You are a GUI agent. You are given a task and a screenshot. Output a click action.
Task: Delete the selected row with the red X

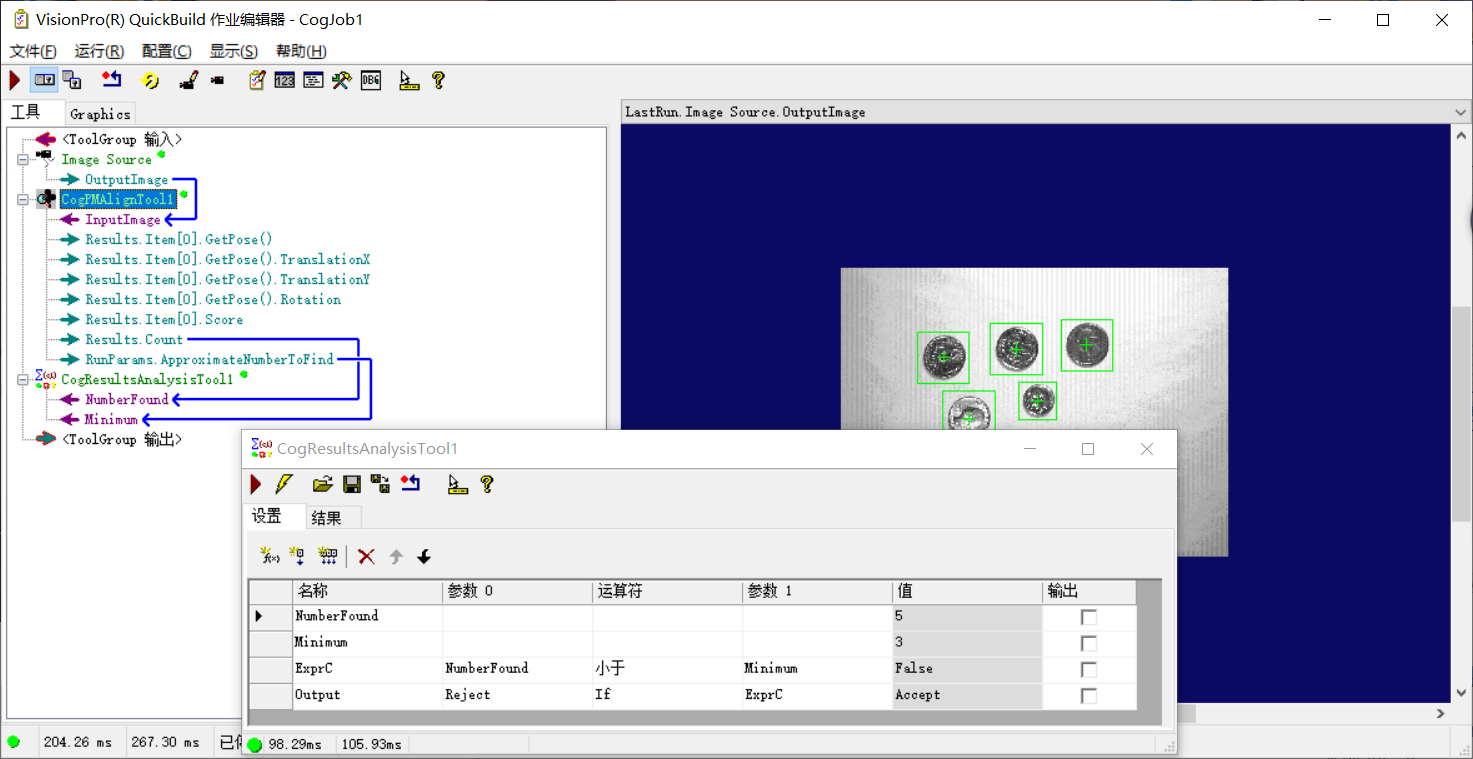367,556
